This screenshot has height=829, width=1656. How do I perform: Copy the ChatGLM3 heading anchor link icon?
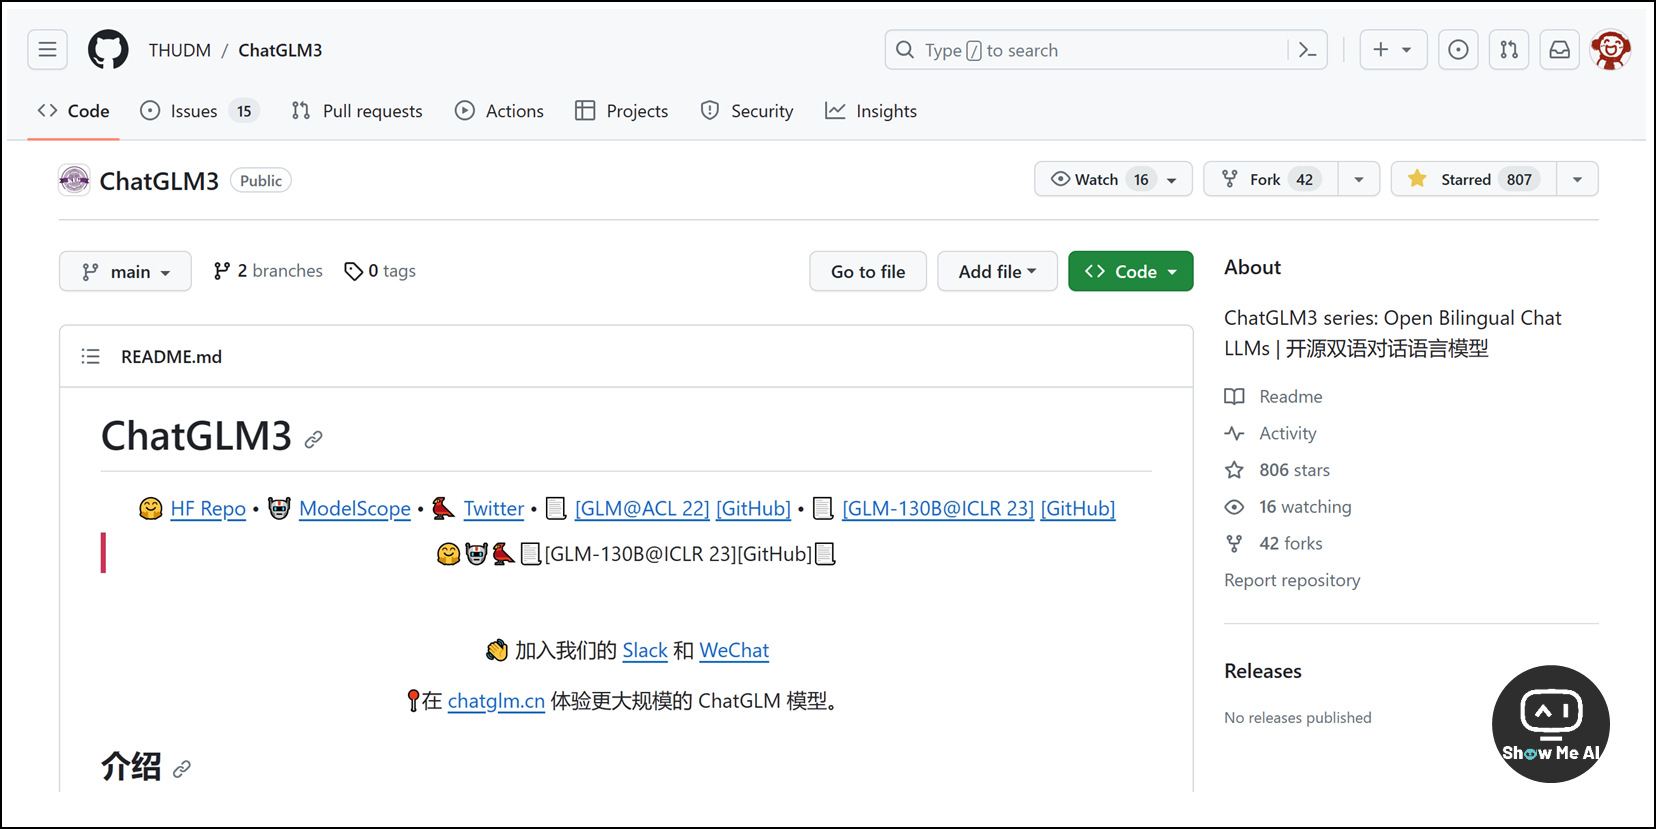313,439
